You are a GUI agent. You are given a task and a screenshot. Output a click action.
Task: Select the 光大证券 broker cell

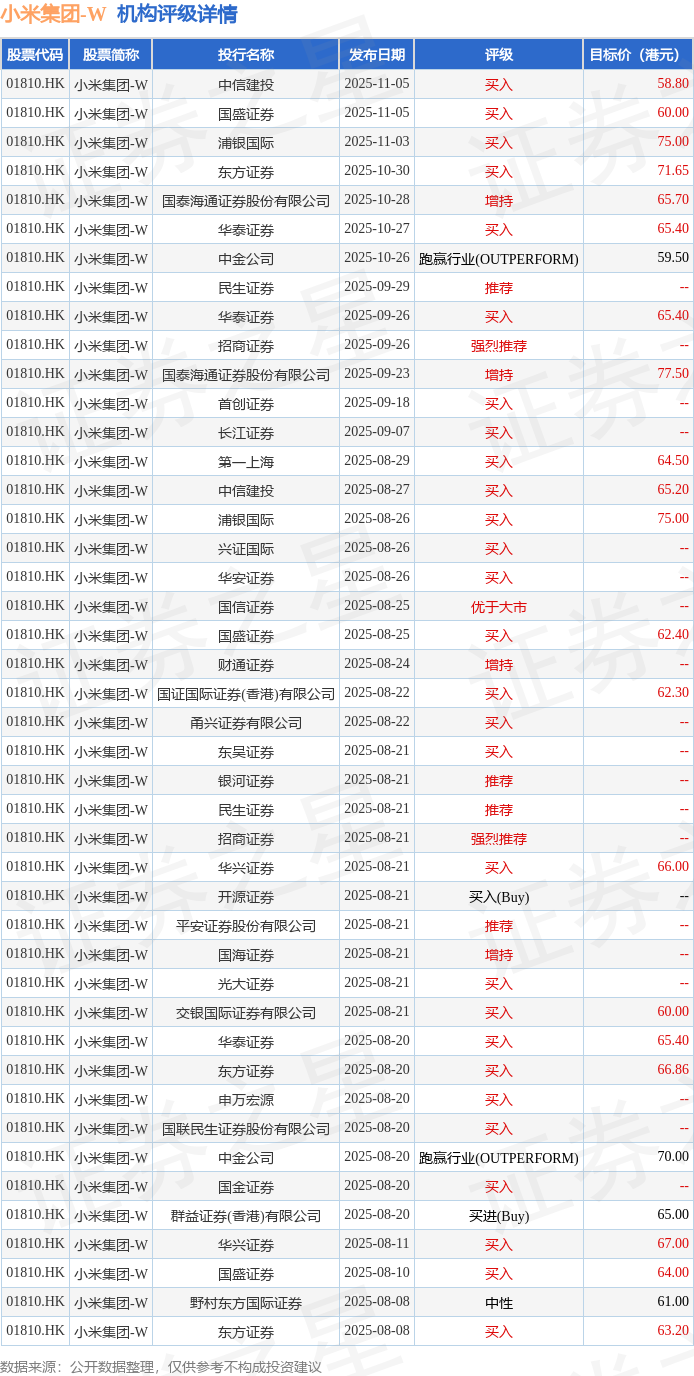click(x=246, y=983)
